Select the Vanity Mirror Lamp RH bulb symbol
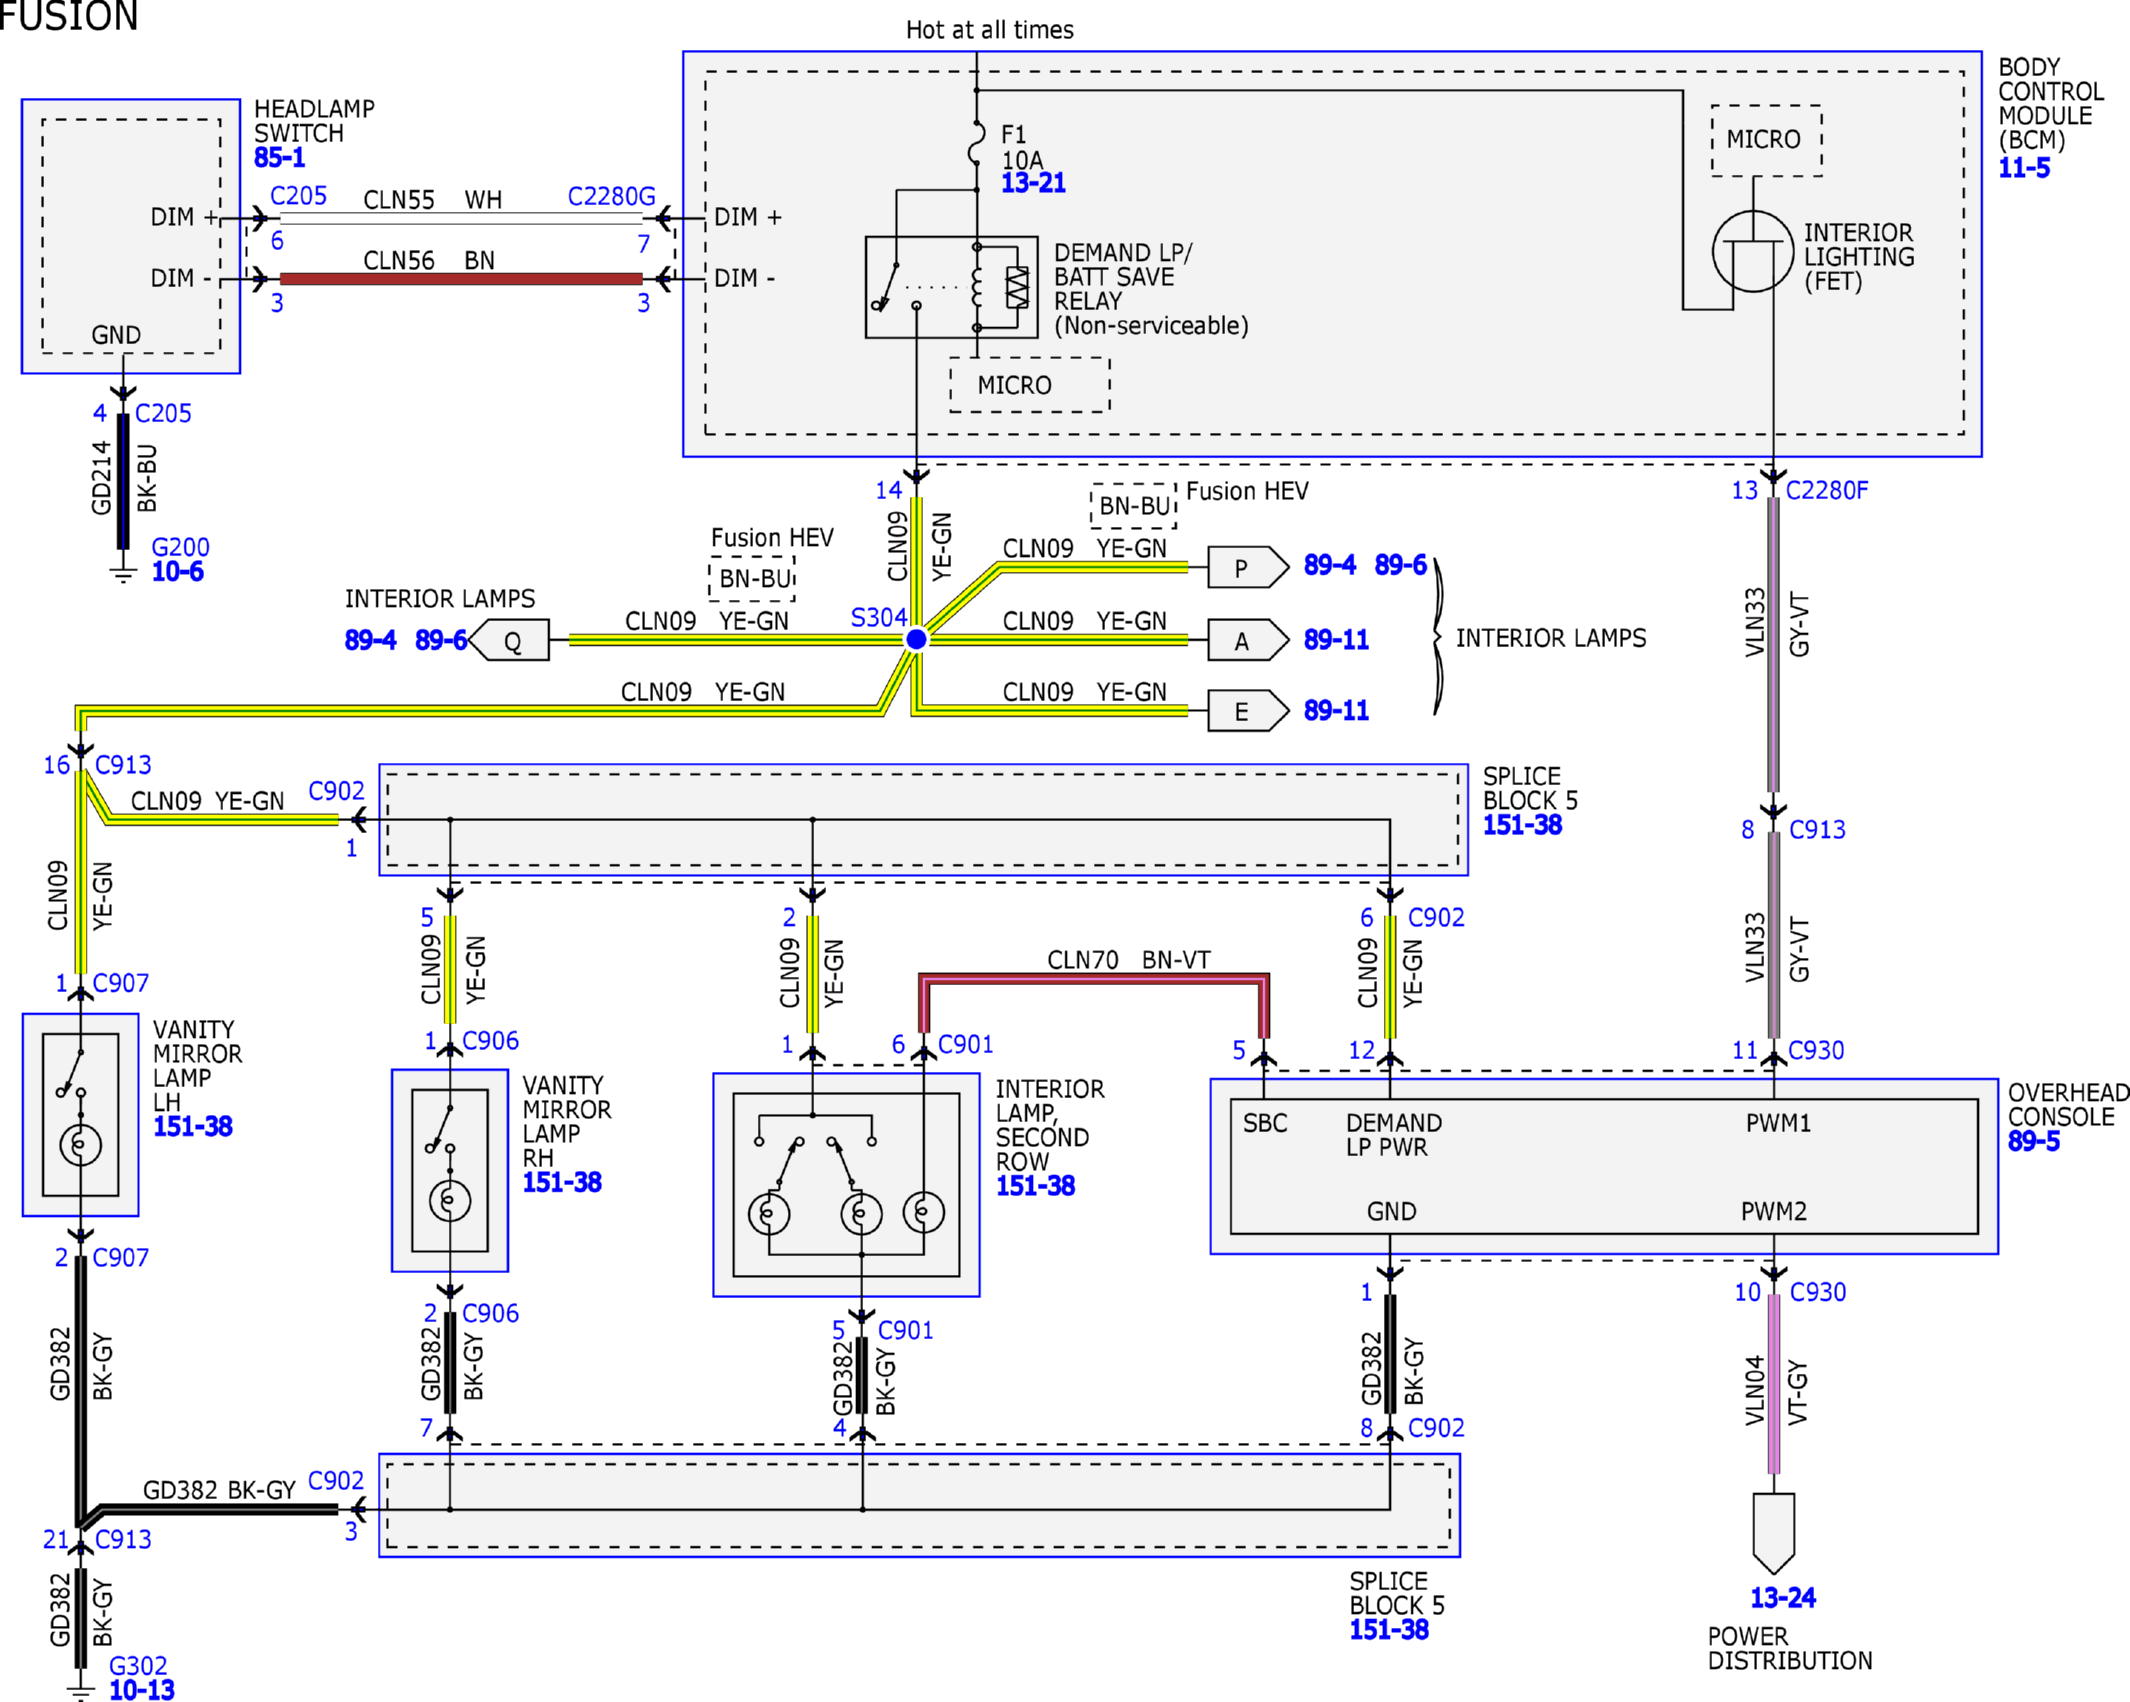This screenshot has height=1702, width=2130. pos(450,1201)
